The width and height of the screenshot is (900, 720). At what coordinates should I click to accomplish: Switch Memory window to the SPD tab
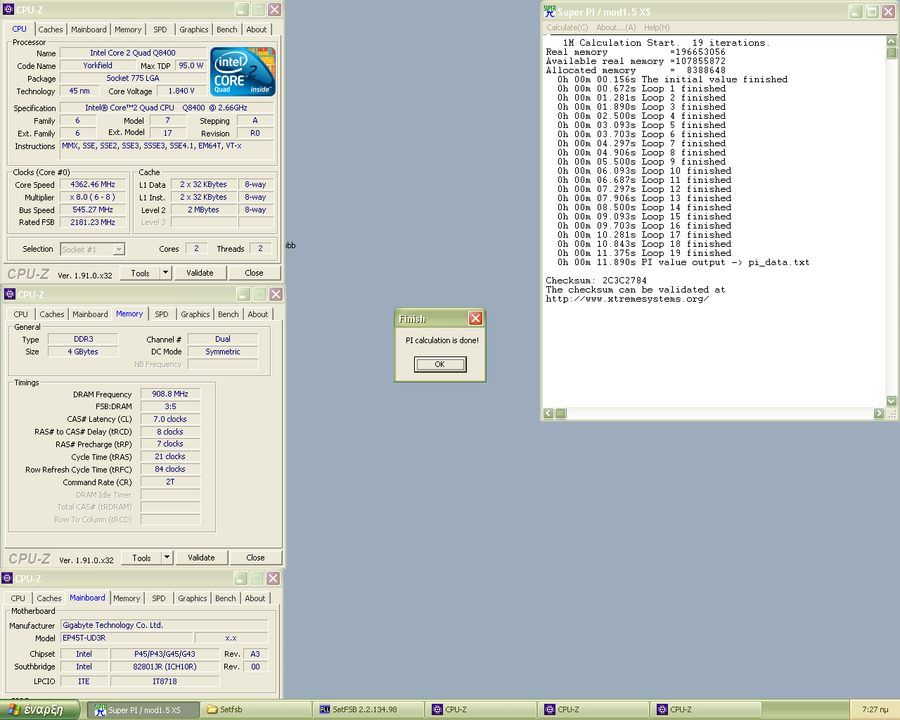click(162, 314)
